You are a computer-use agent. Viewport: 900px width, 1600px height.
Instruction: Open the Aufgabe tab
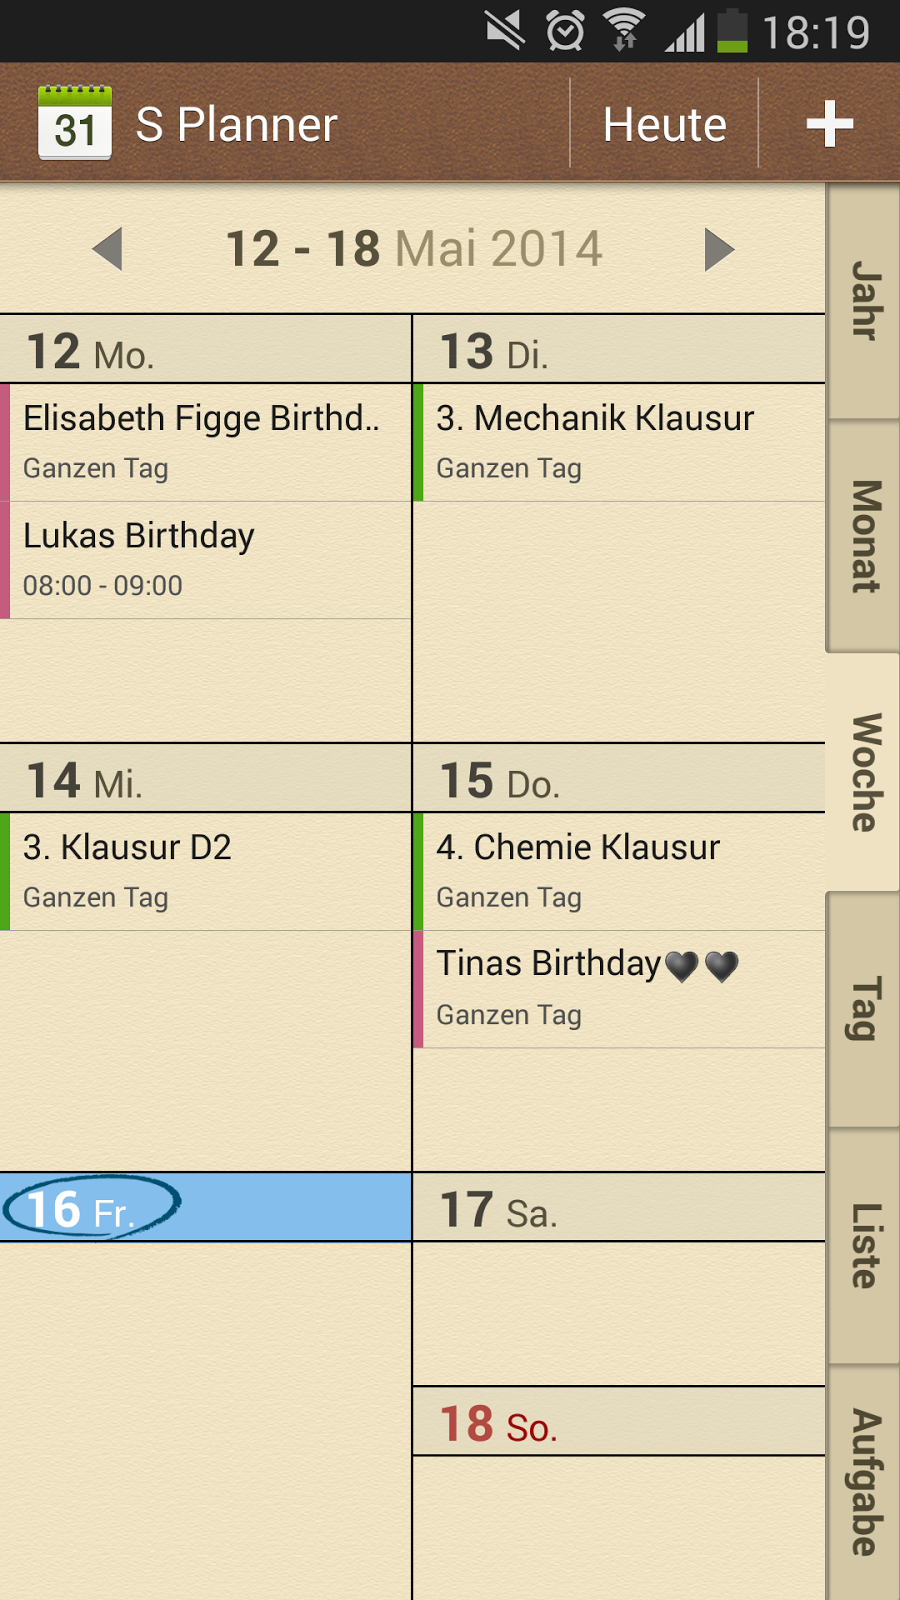[x=864, y=1482]
